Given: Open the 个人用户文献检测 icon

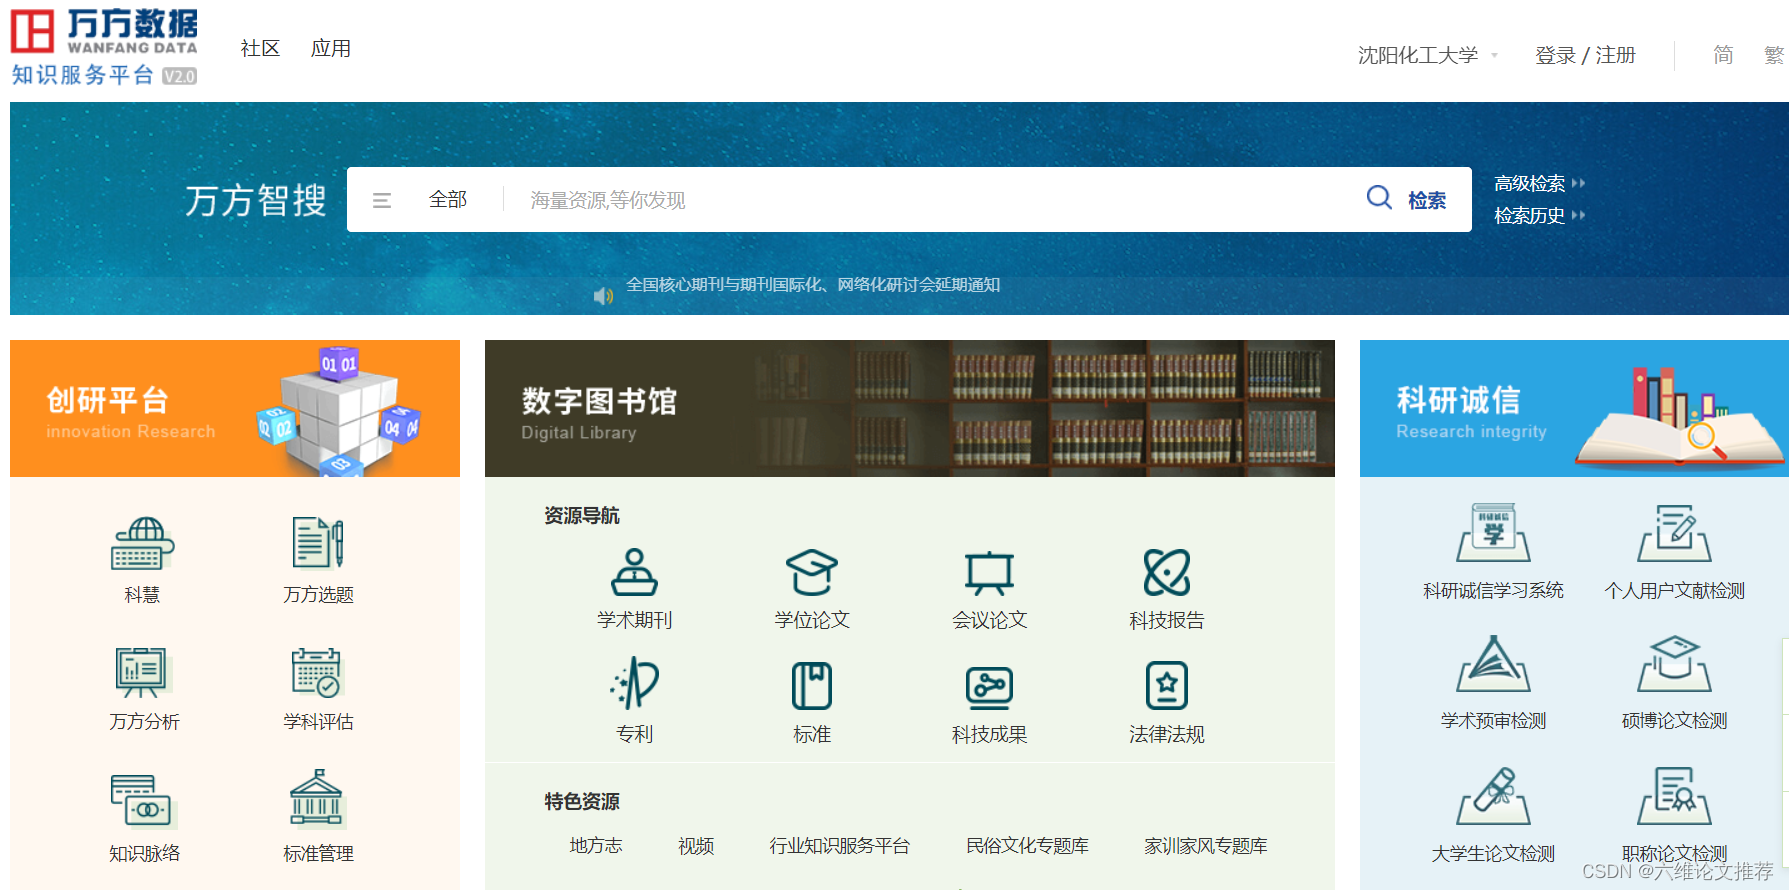Looking at the screenshot, I should [1674, 533].
